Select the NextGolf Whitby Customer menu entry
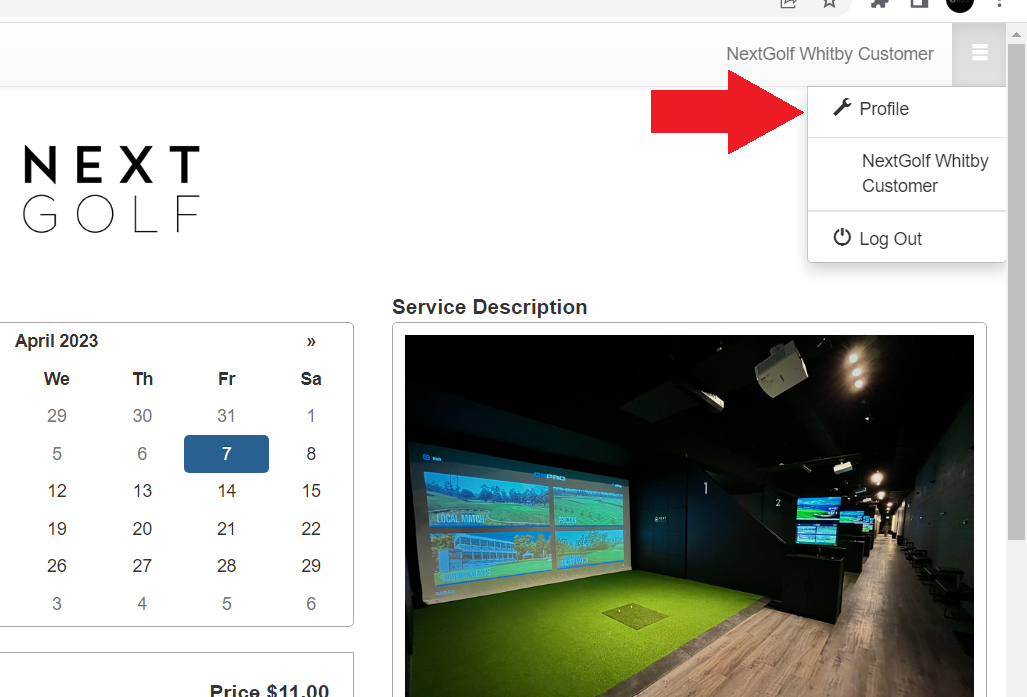The width and height of the screenshot is (1027, 697). [x=906, y=174]
